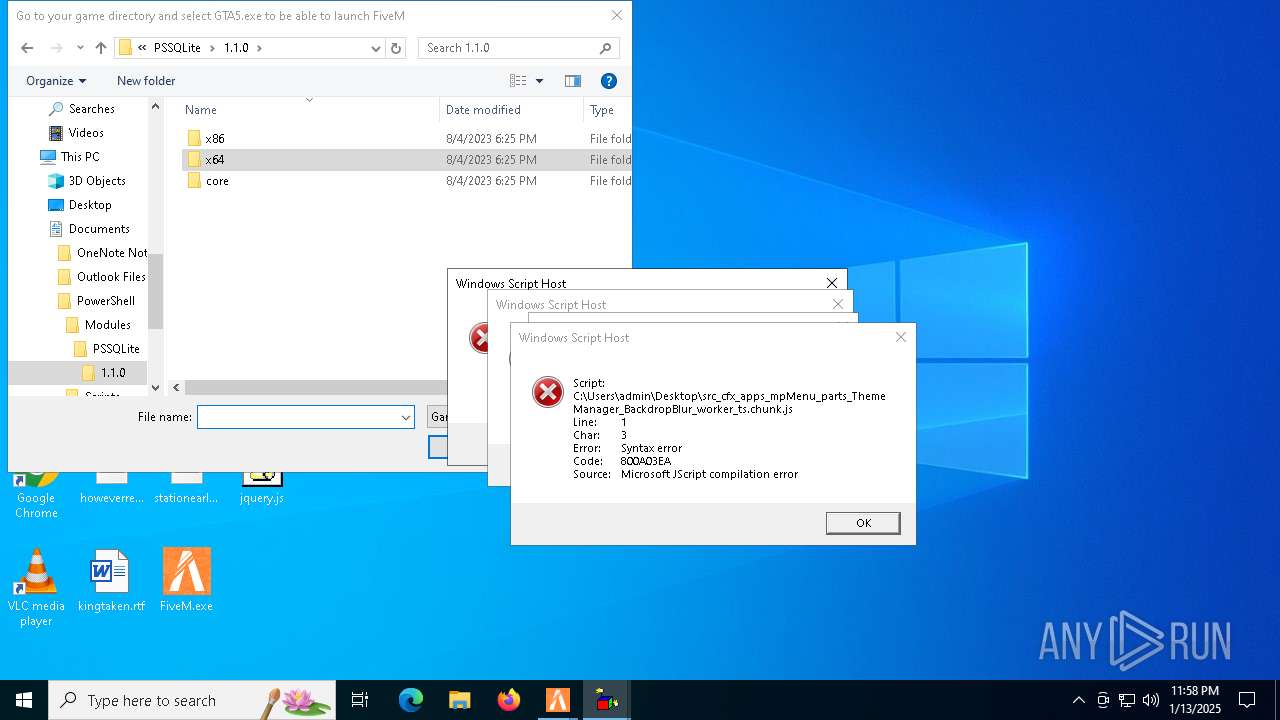Open VLC media player desktop shortcut
The image size is (1280, 720).
[x=36, y=588]
